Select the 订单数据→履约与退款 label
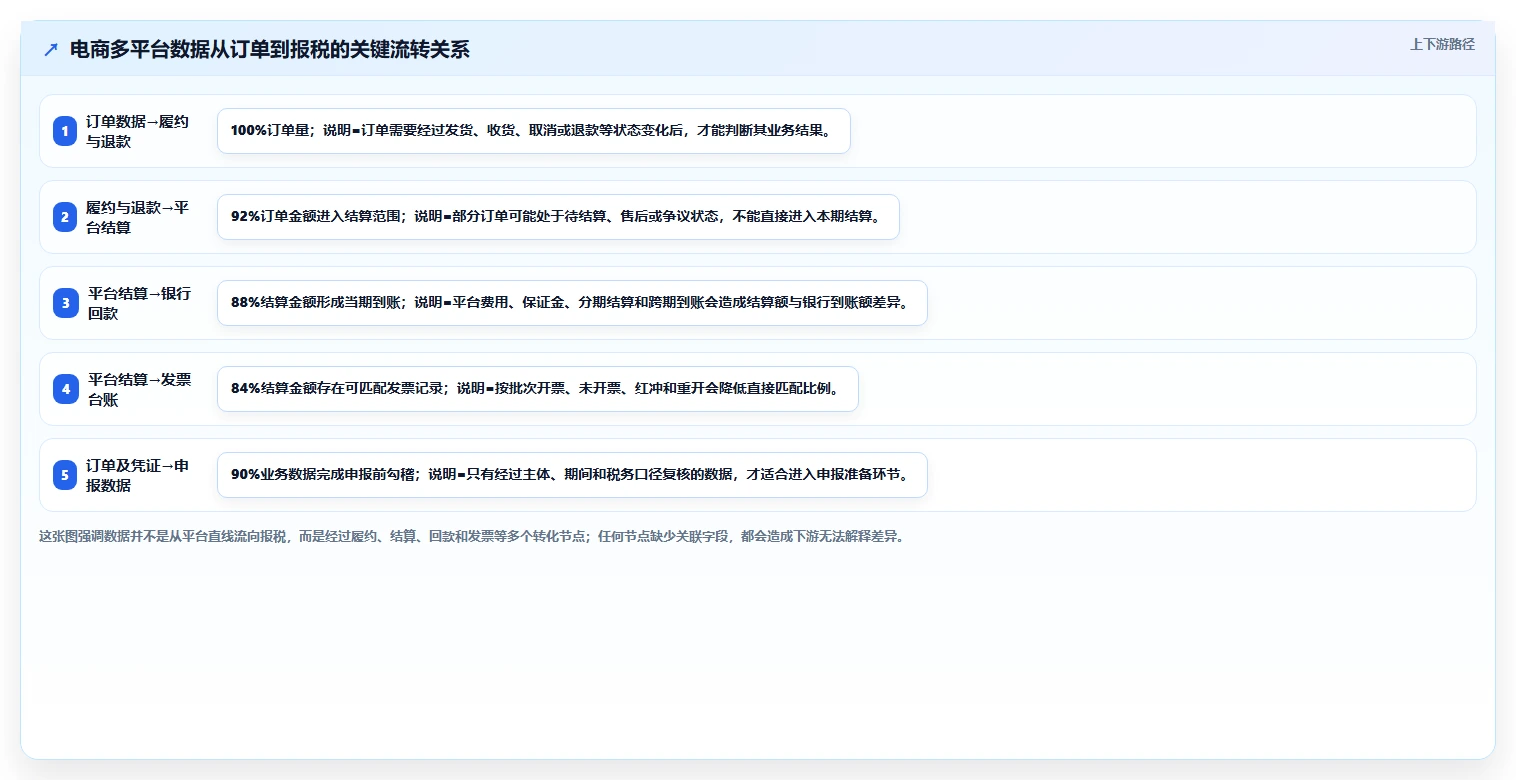 pos(137,131)
